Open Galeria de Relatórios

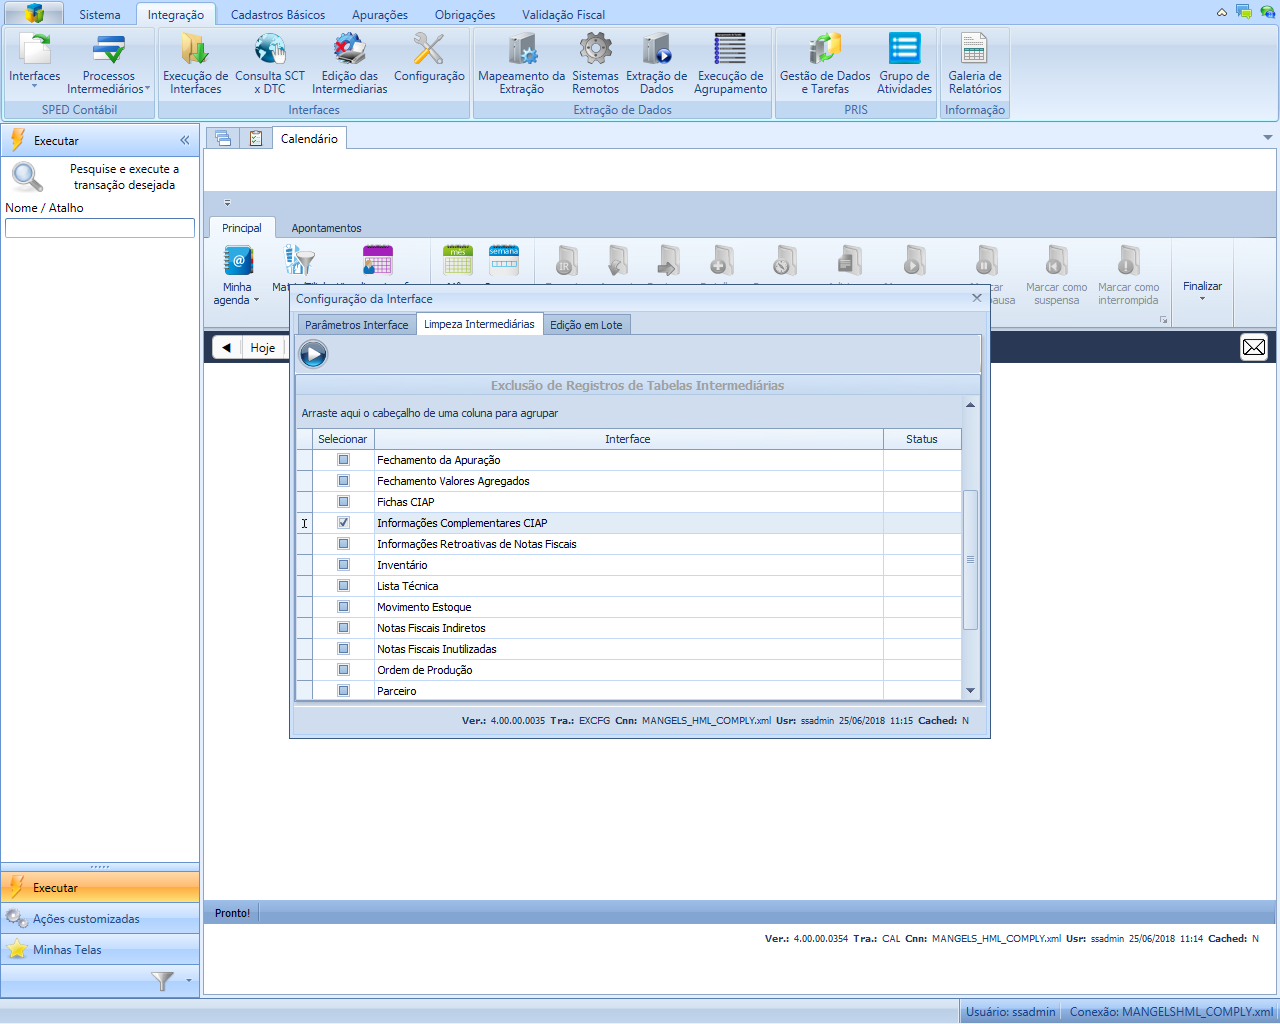[x=974, y=63]
